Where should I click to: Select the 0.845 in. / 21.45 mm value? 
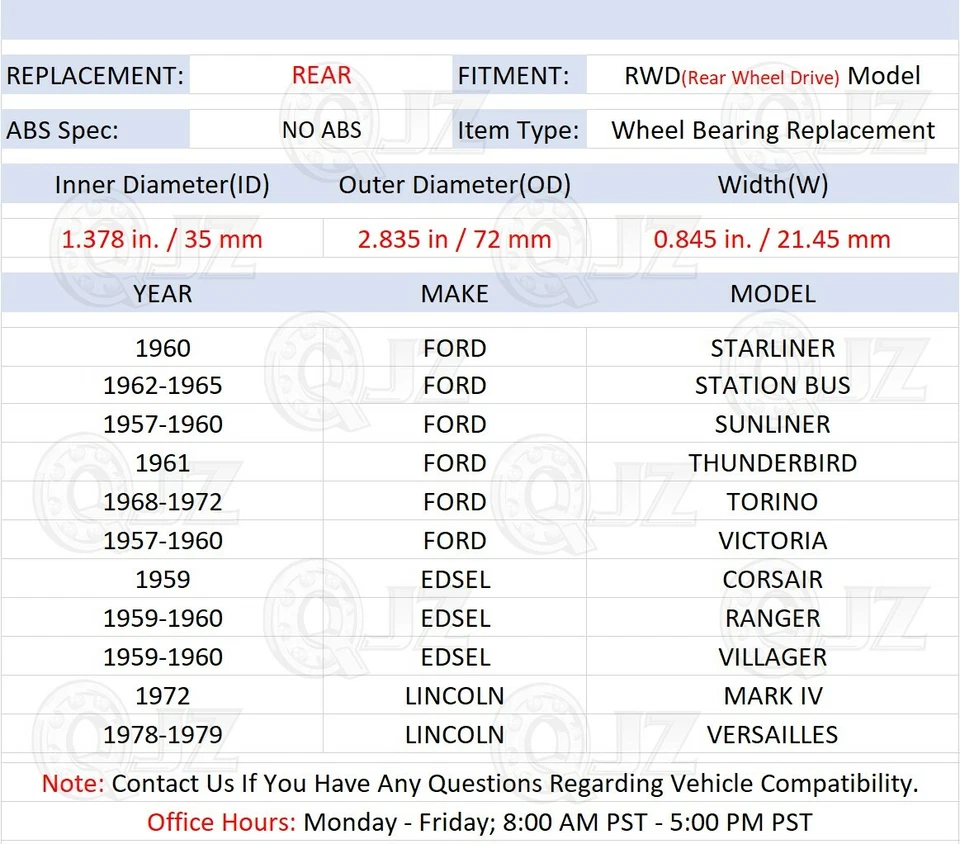(x=772, y=239)
